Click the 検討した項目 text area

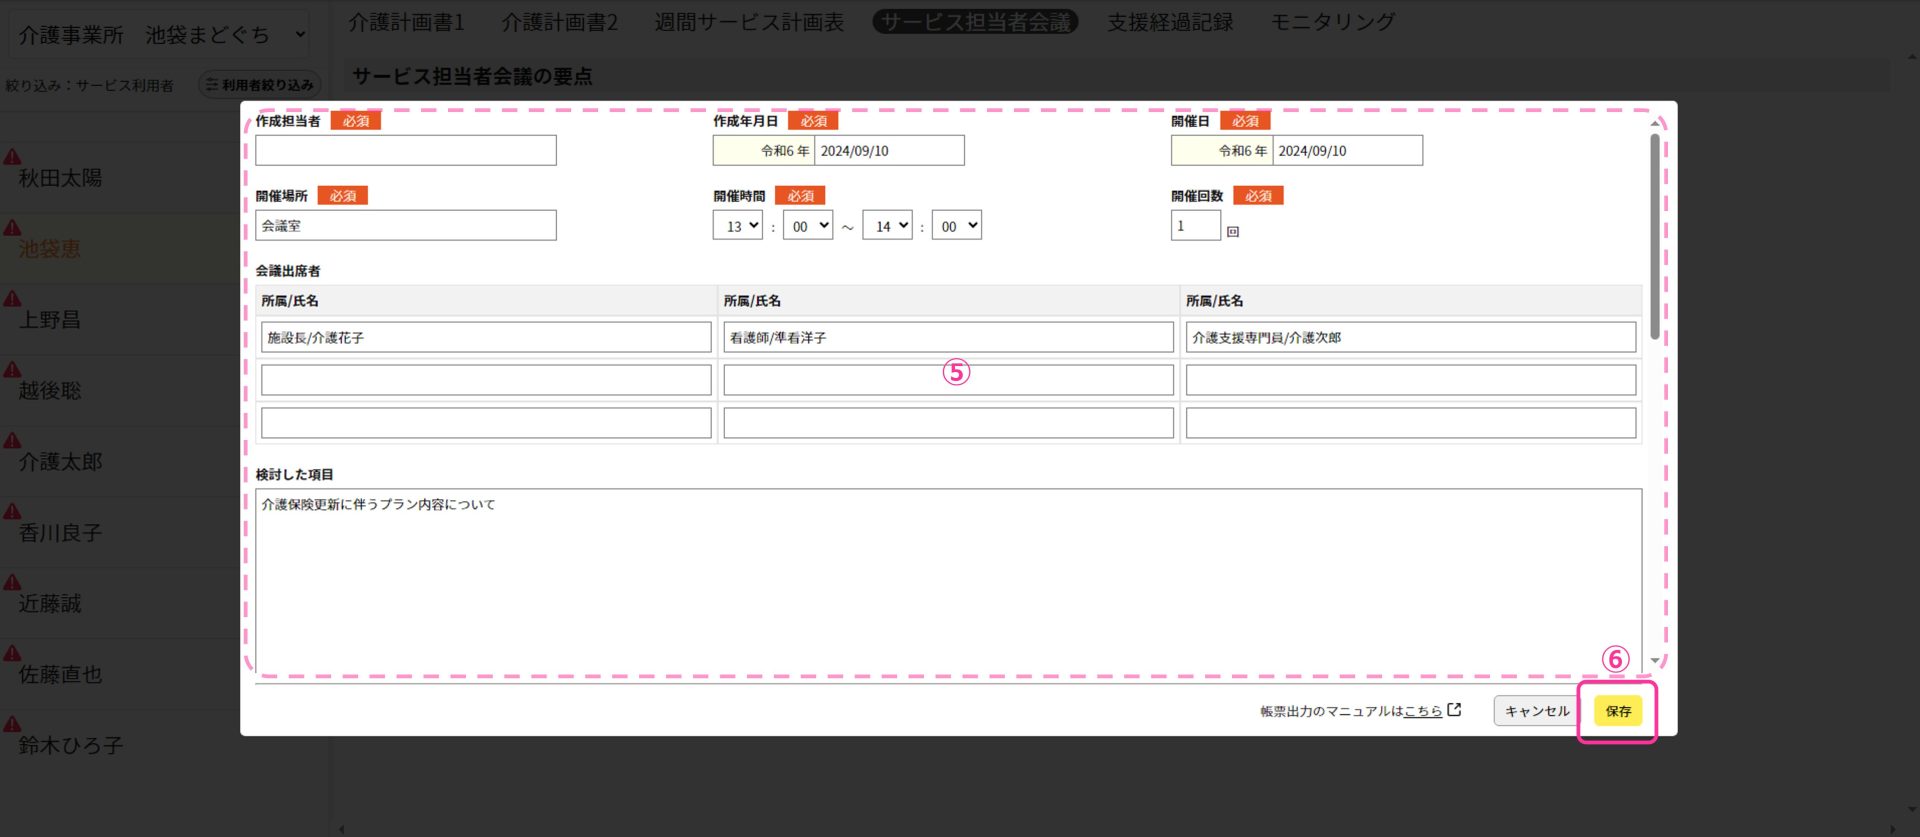point(948,580)
